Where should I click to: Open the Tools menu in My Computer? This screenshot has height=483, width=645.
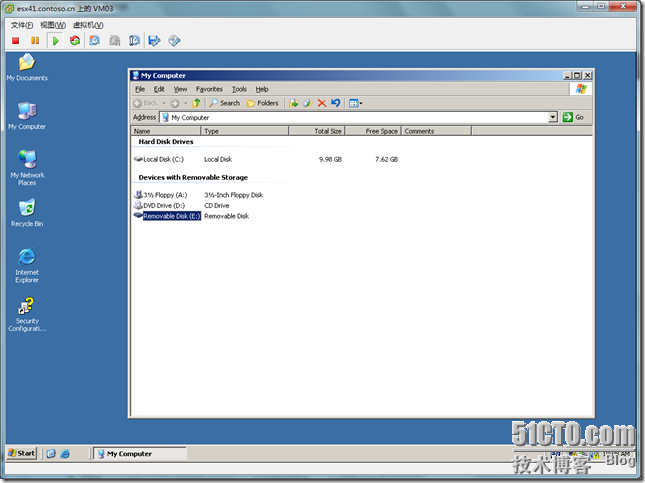coord(239,89)
